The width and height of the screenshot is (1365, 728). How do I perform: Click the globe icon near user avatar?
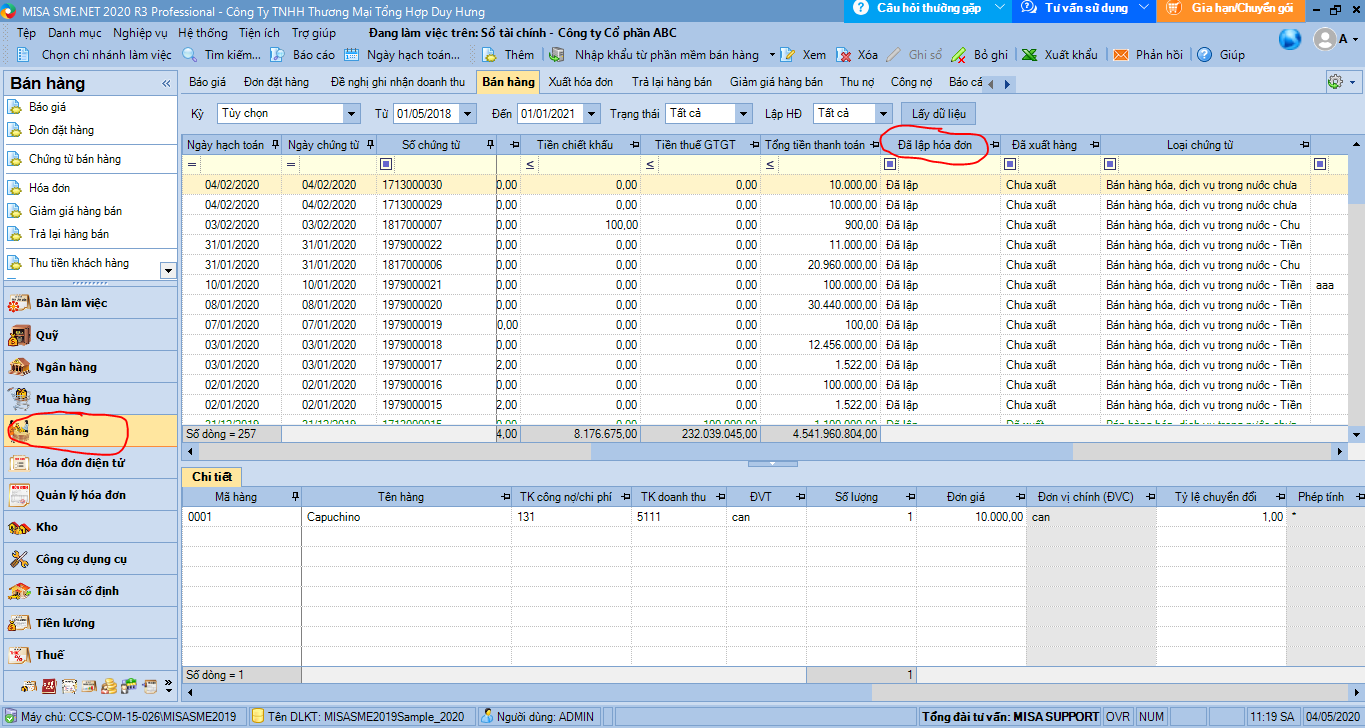[1290, 39]
